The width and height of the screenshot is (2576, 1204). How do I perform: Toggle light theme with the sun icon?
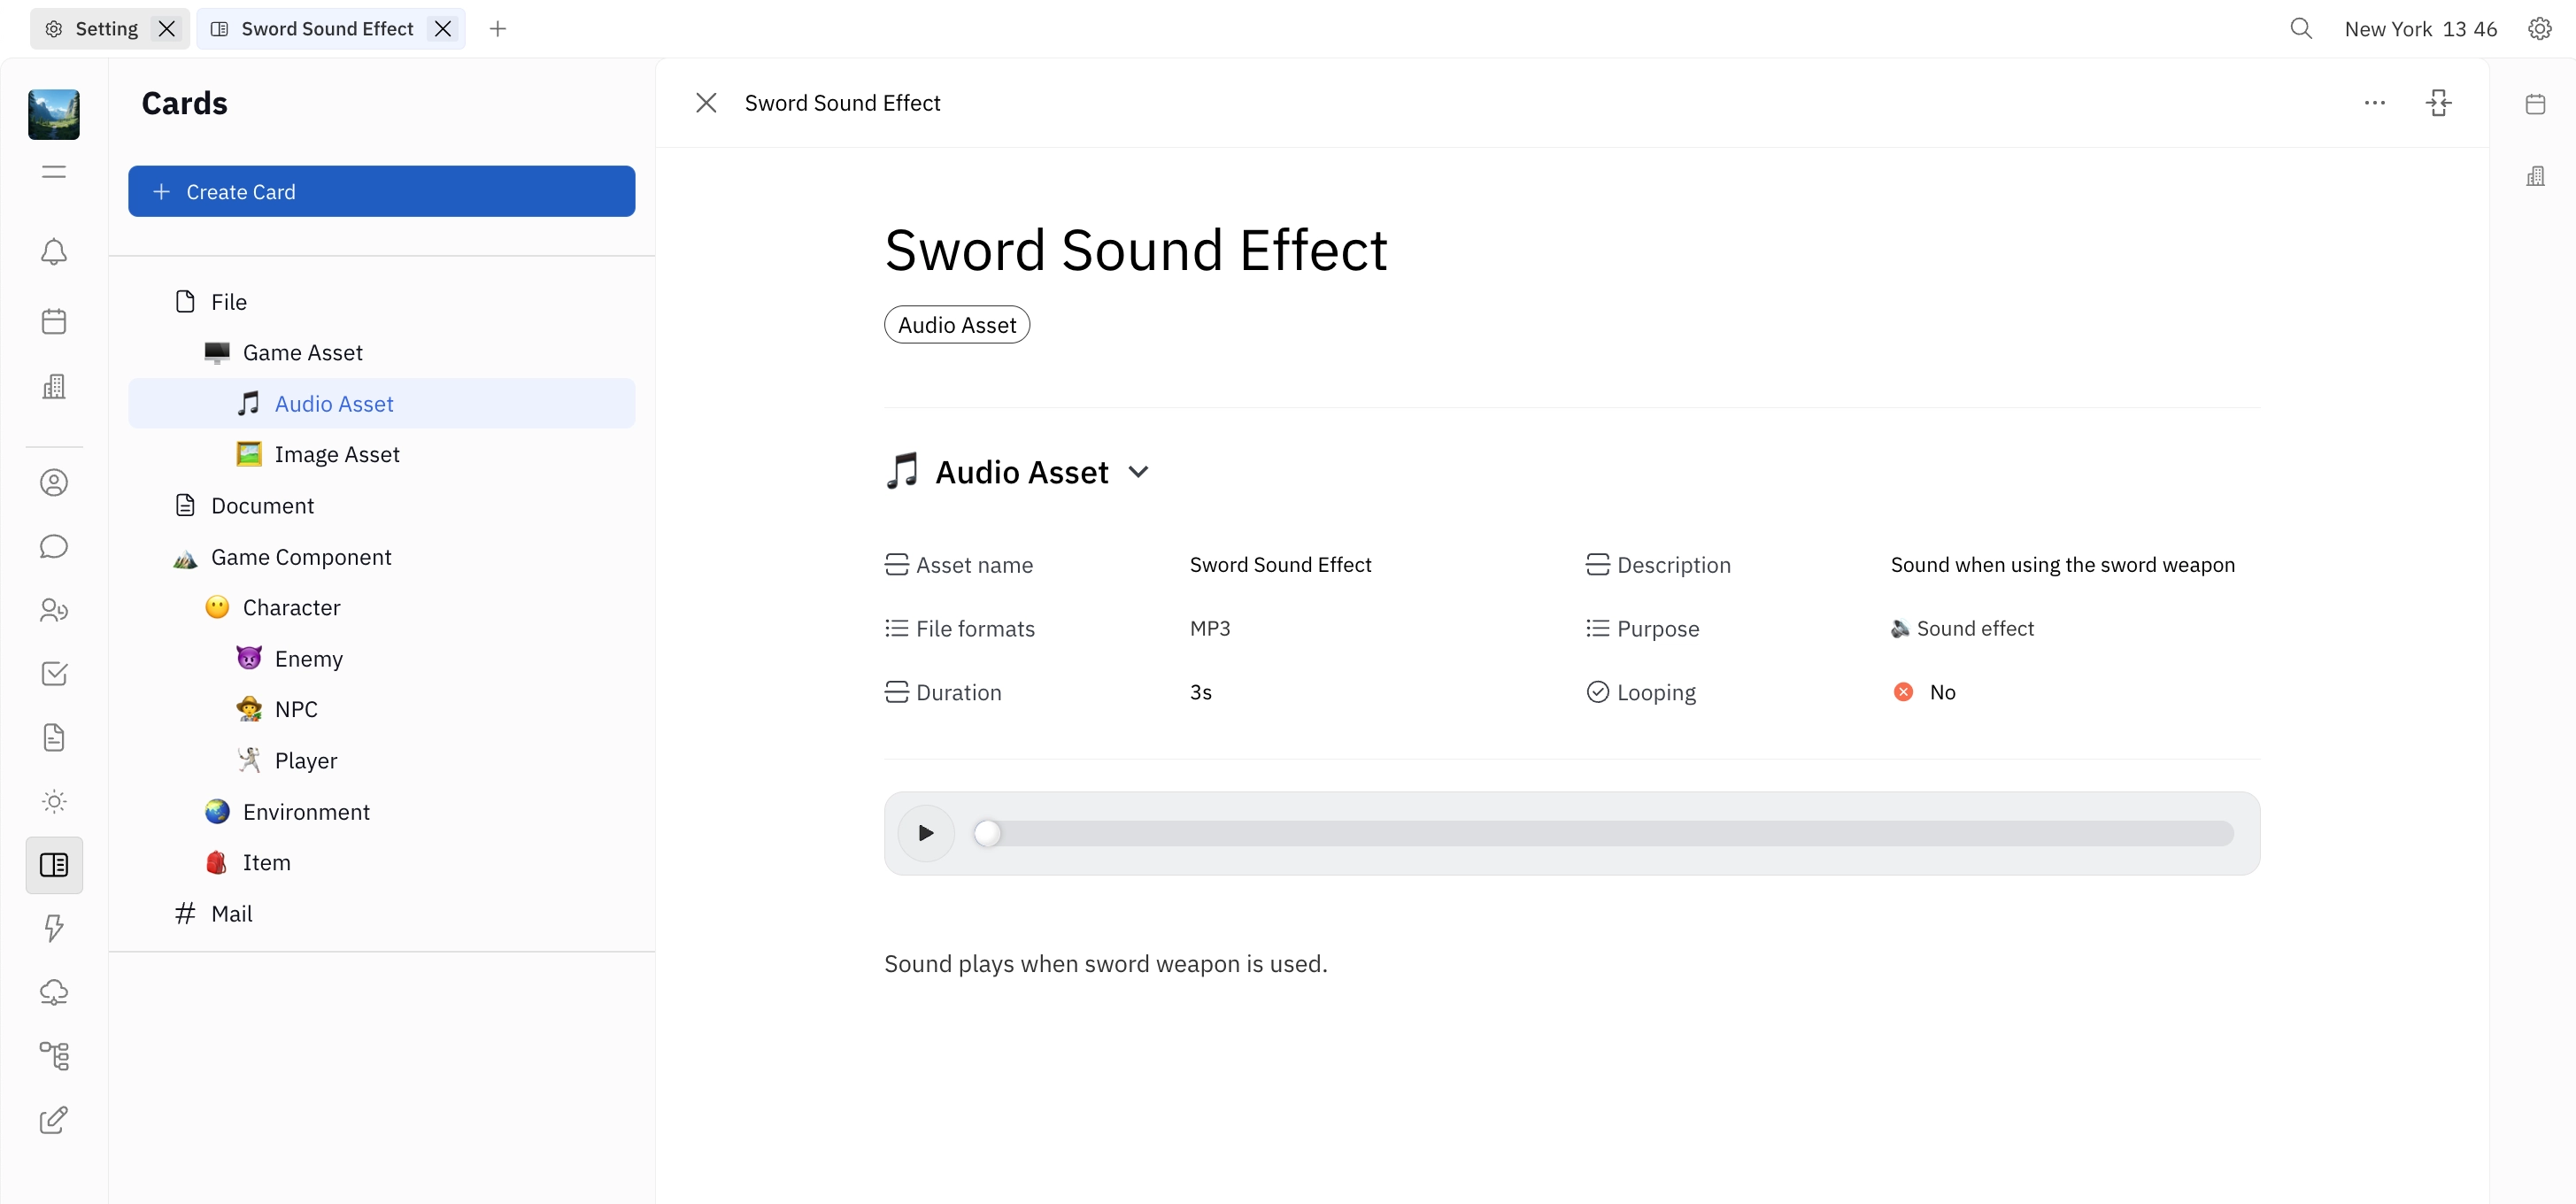click(x=54, y=800)
